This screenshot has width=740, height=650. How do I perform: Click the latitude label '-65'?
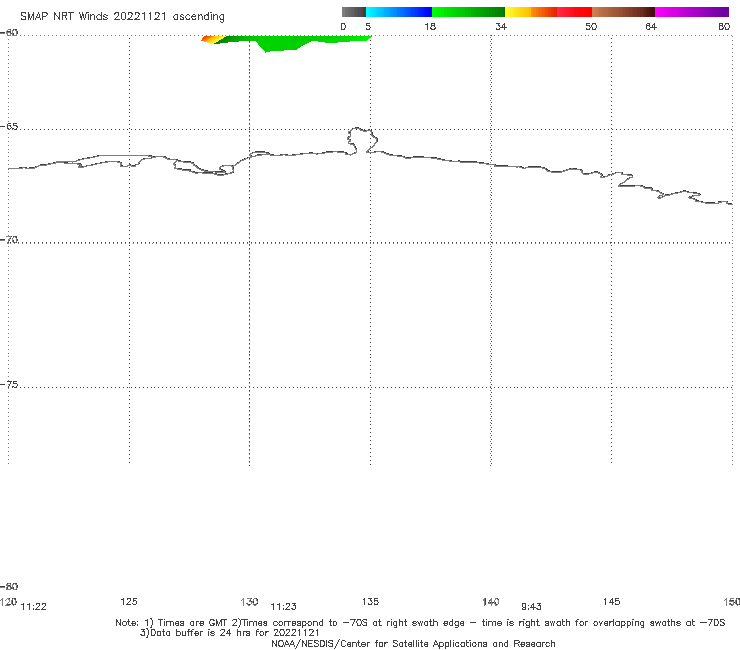pos(10,127)
